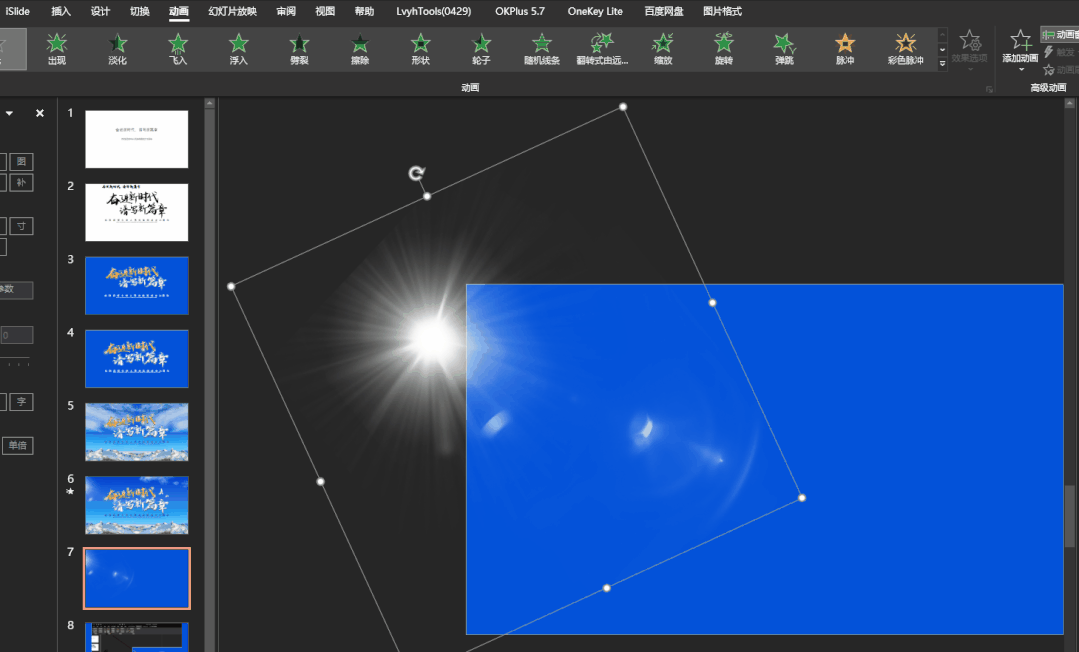Select the 动画 (Animations) tab

tap(179, 11)
